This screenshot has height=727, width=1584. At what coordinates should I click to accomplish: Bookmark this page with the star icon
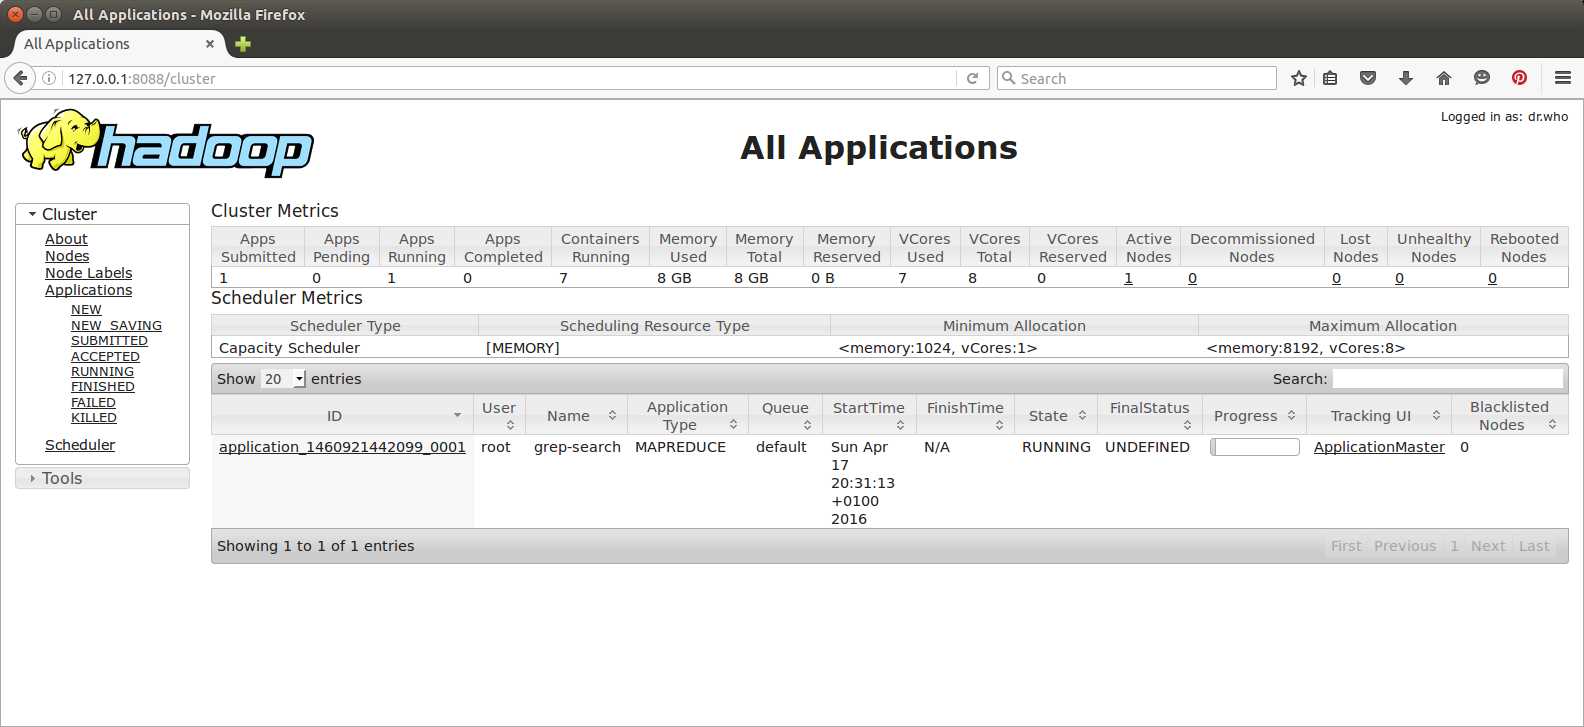pos(1299,78)
